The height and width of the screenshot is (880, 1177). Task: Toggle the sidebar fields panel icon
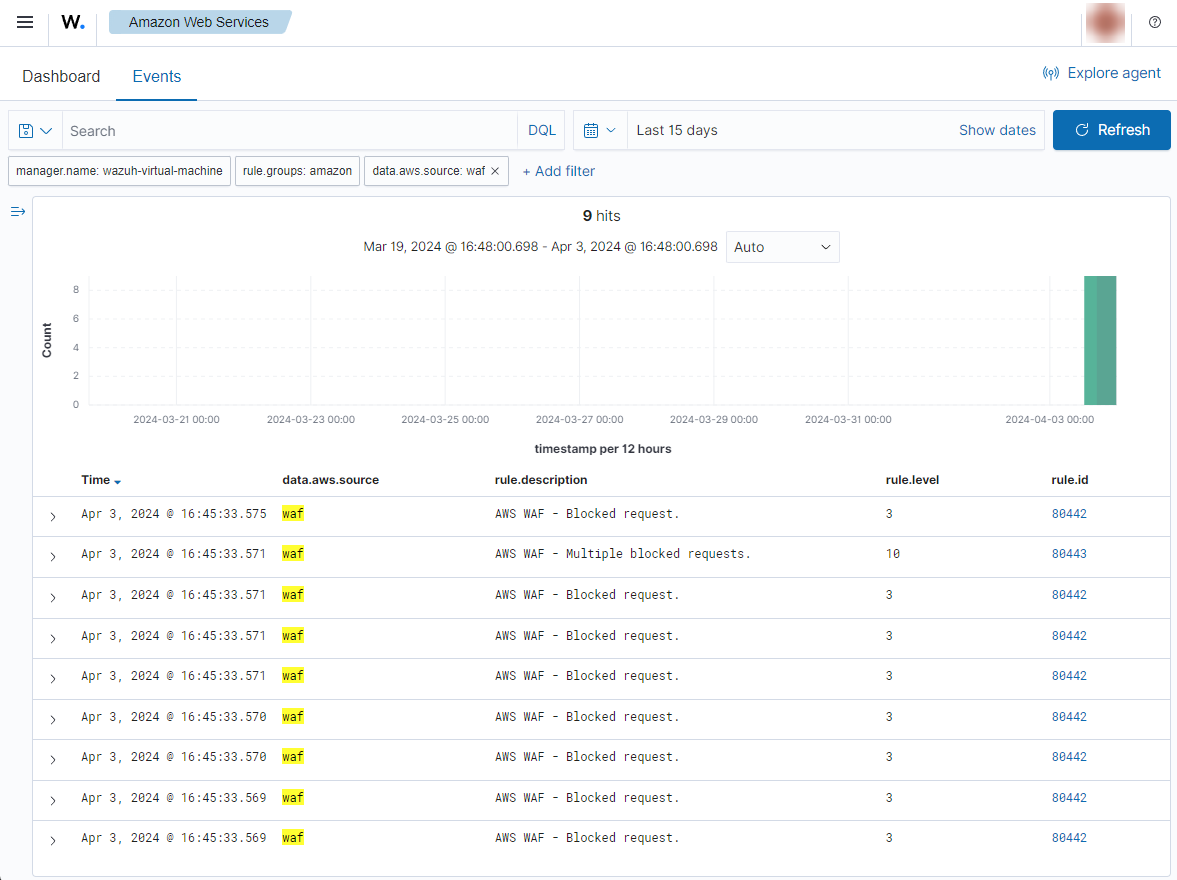pos(17,212)
